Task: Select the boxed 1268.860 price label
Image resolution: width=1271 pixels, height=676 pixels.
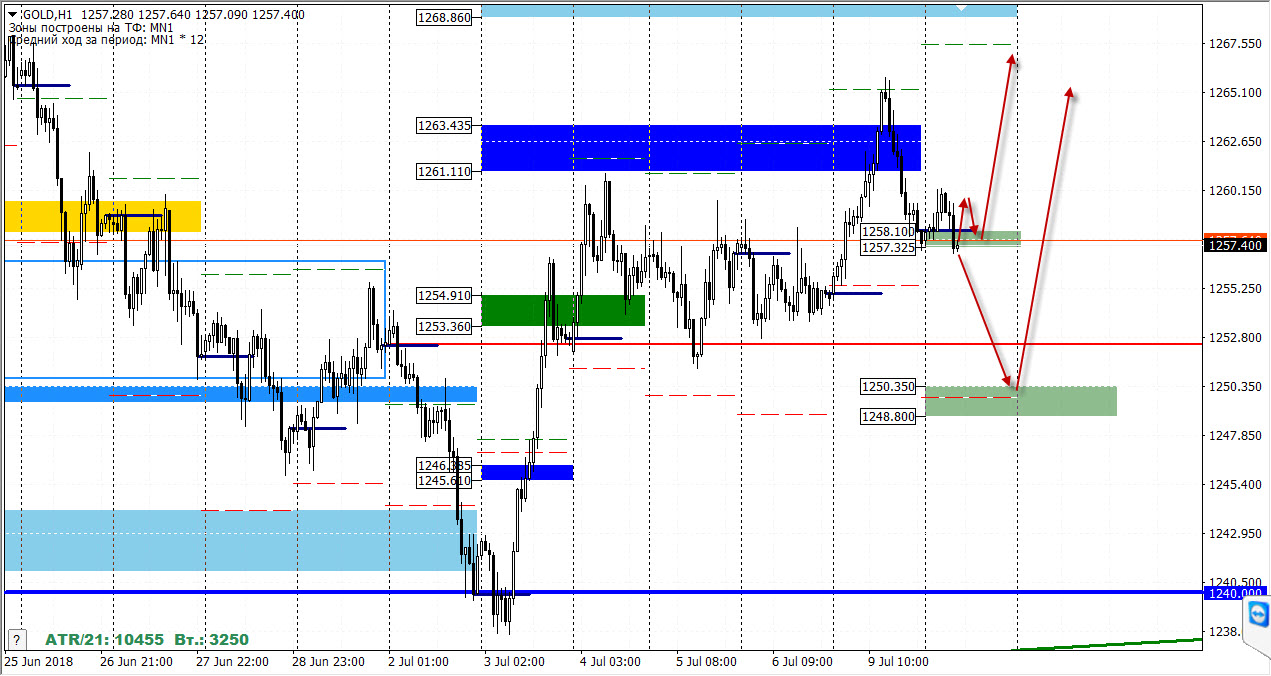Action: (444, 18)
